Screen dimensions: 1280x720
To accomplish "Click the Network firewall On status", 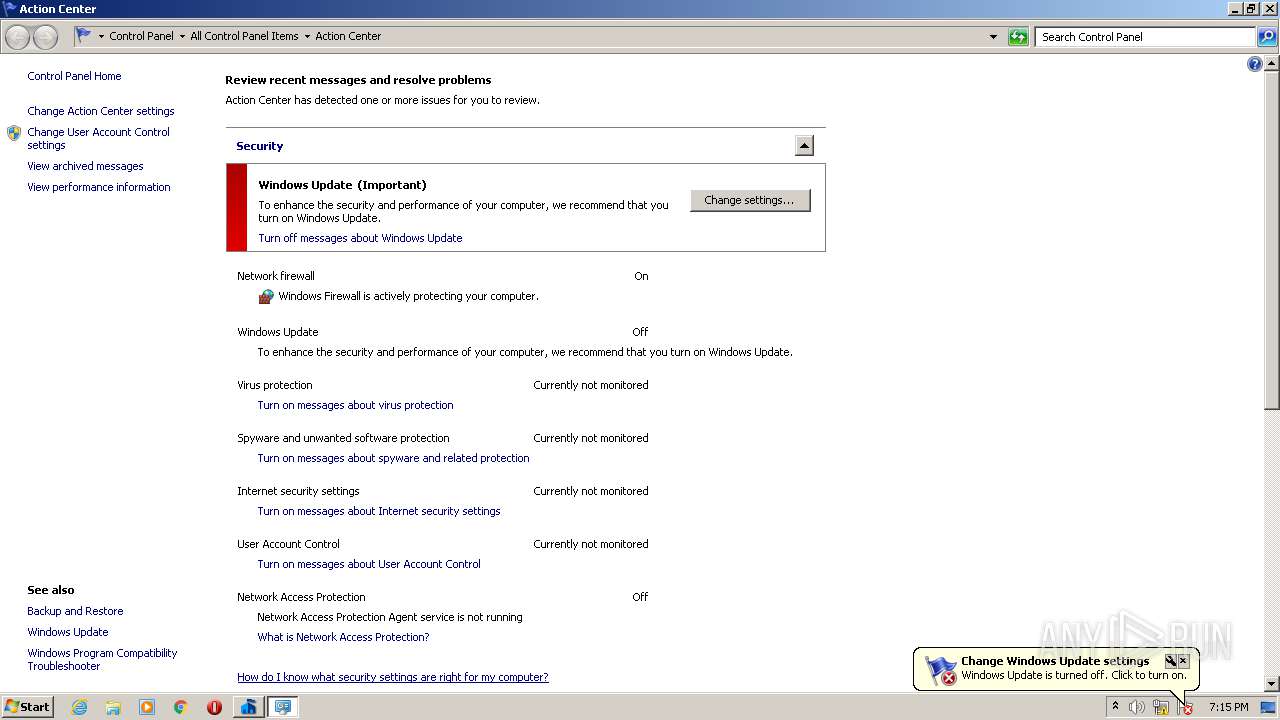I will pyautogui.click(x=641, y=276).
